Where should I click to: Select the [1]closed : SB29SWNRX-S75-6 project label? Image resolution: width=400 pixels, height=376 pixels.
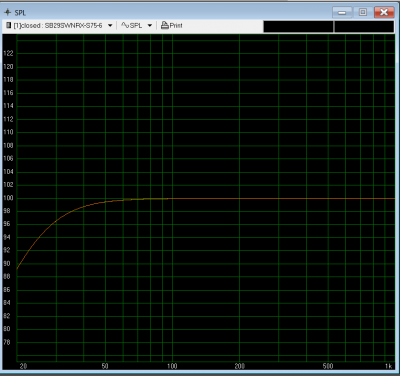[x=58, y=25]
